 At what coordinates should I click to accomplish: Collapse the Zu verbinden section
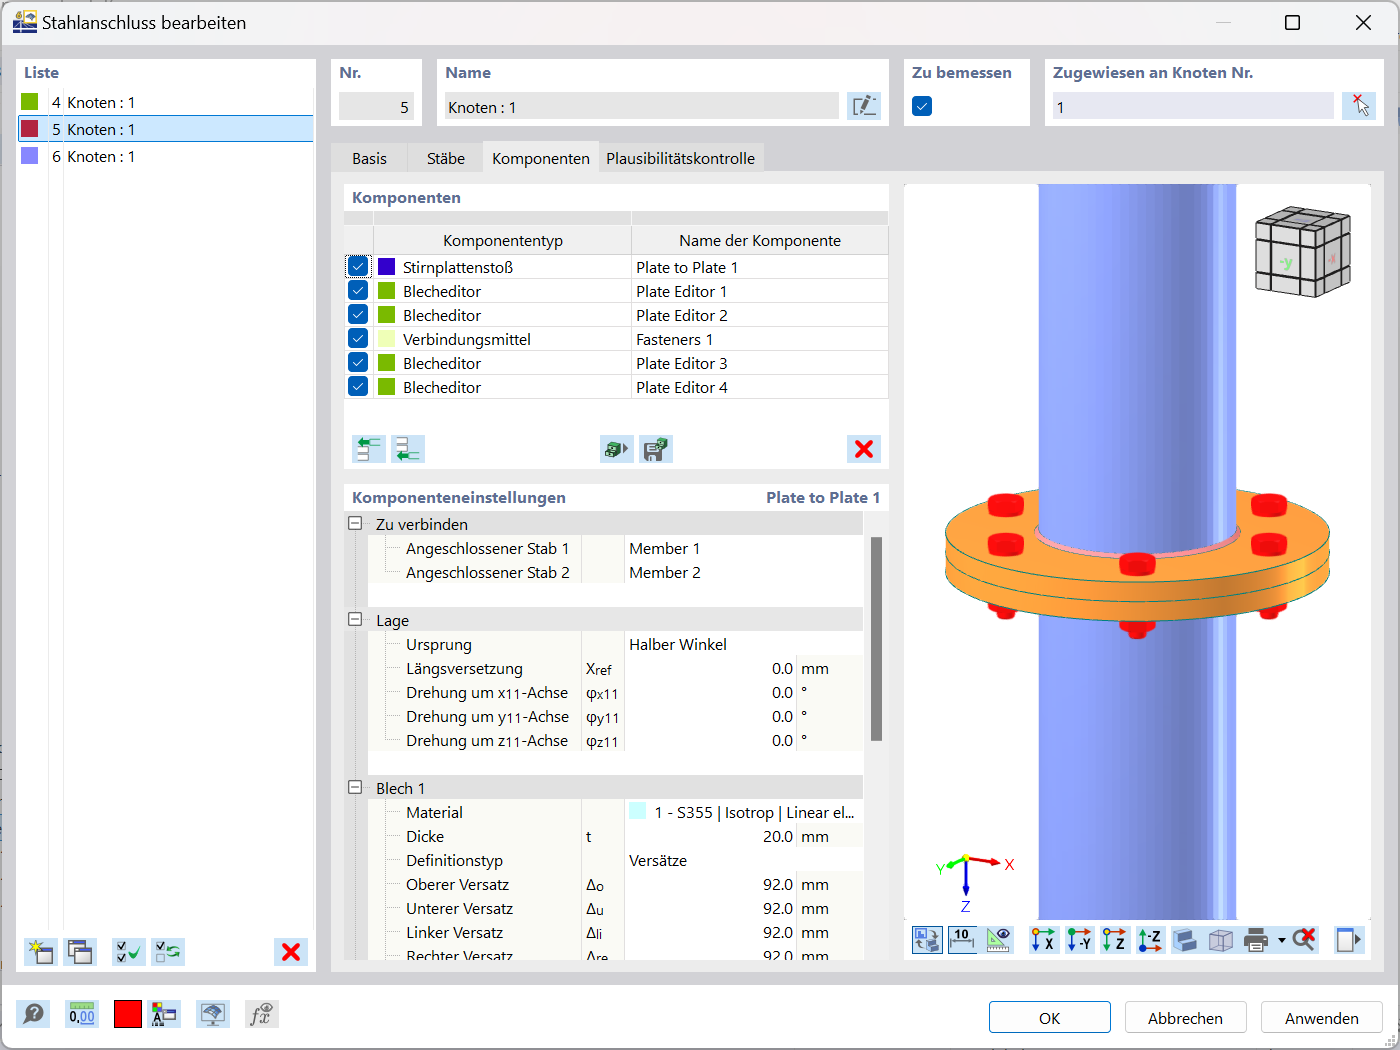[x=355, y=523]
